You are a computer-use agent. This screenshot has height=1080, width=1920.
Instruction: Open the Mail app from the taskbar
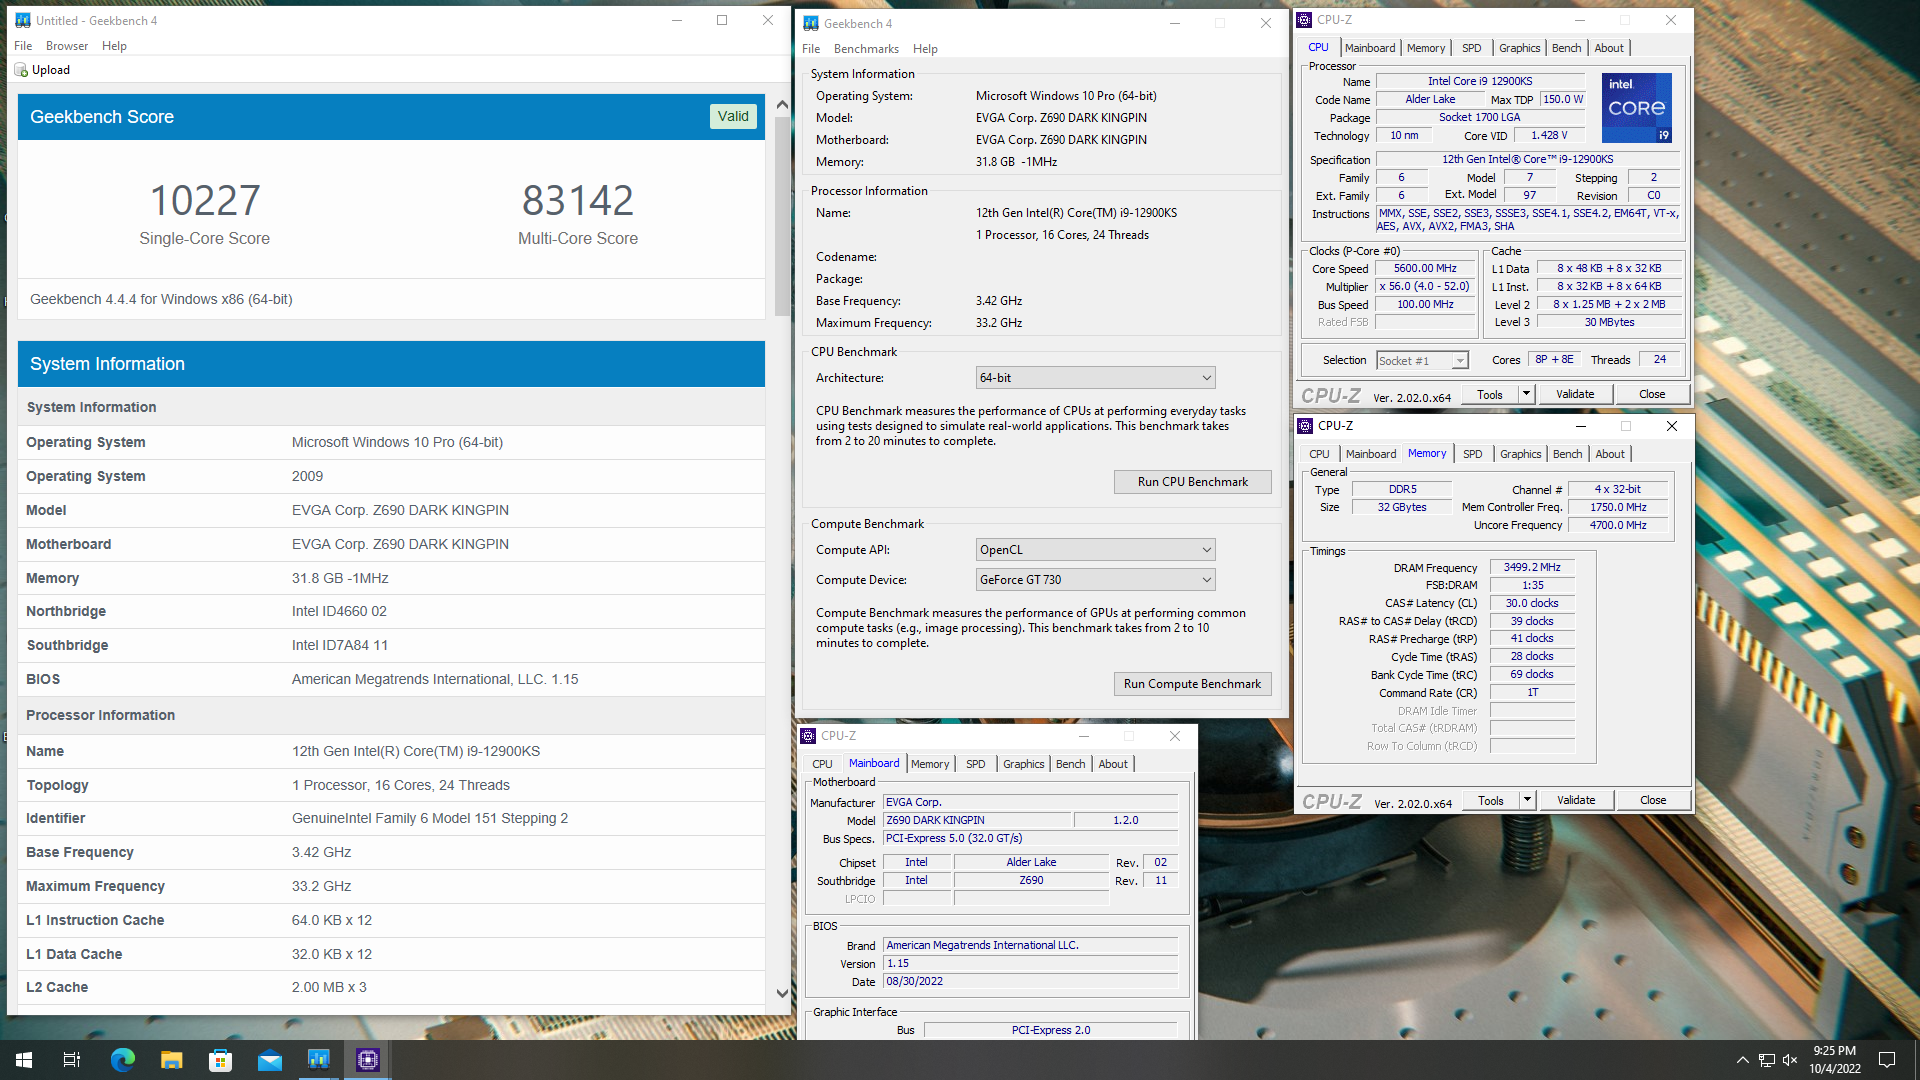[x=269, y=1060]
